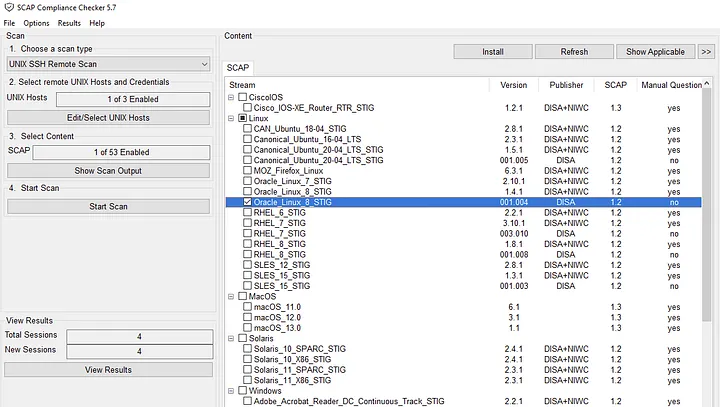Enable Oracle_Linux_7_STIG checkbox

(248, 181)
